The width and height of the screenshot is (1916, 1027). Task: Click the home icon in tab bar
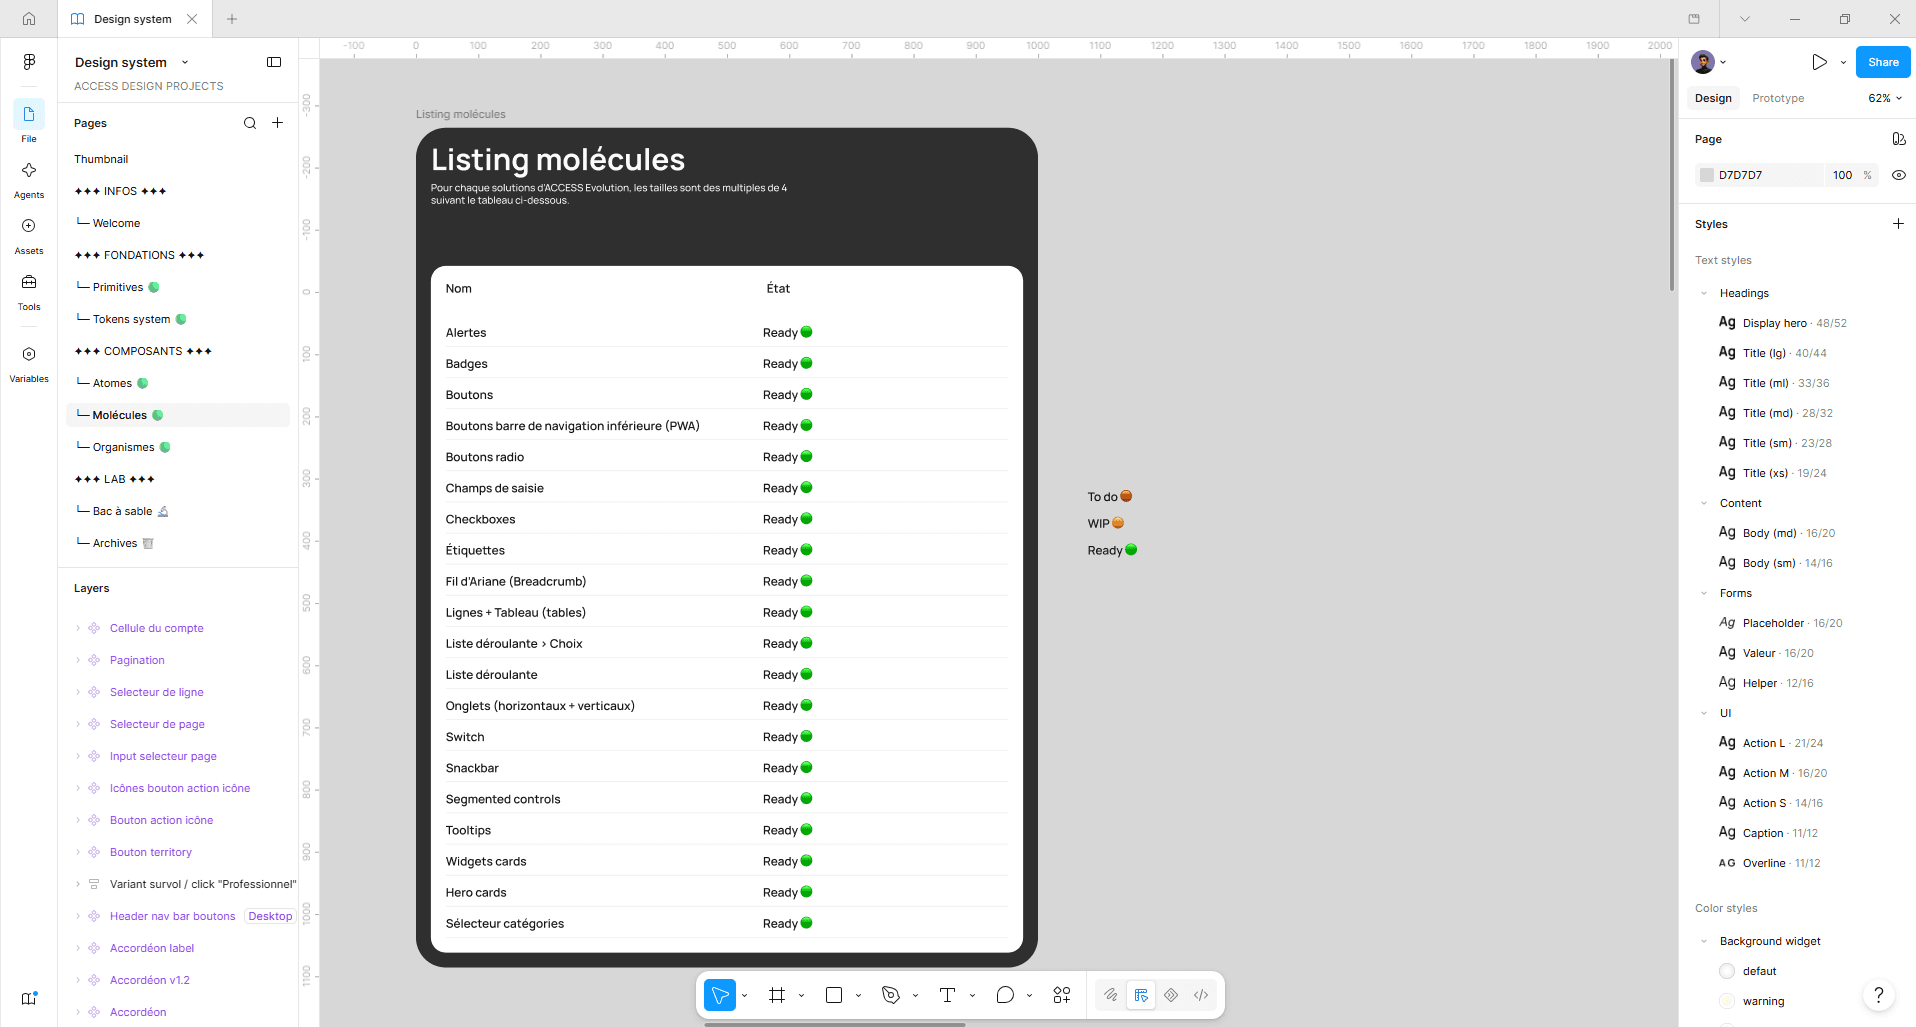coord(29,19)
